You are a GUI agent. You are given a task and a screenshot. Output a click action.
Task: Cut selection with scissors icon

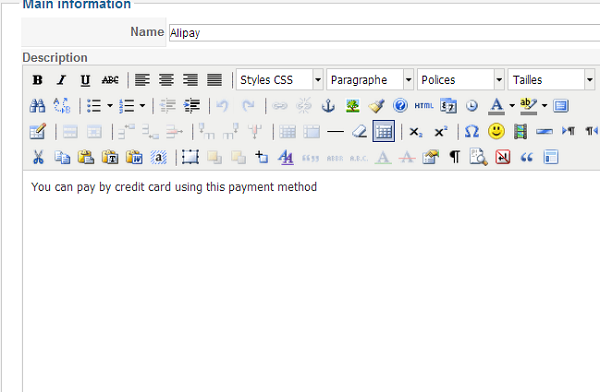coord(38,157)
